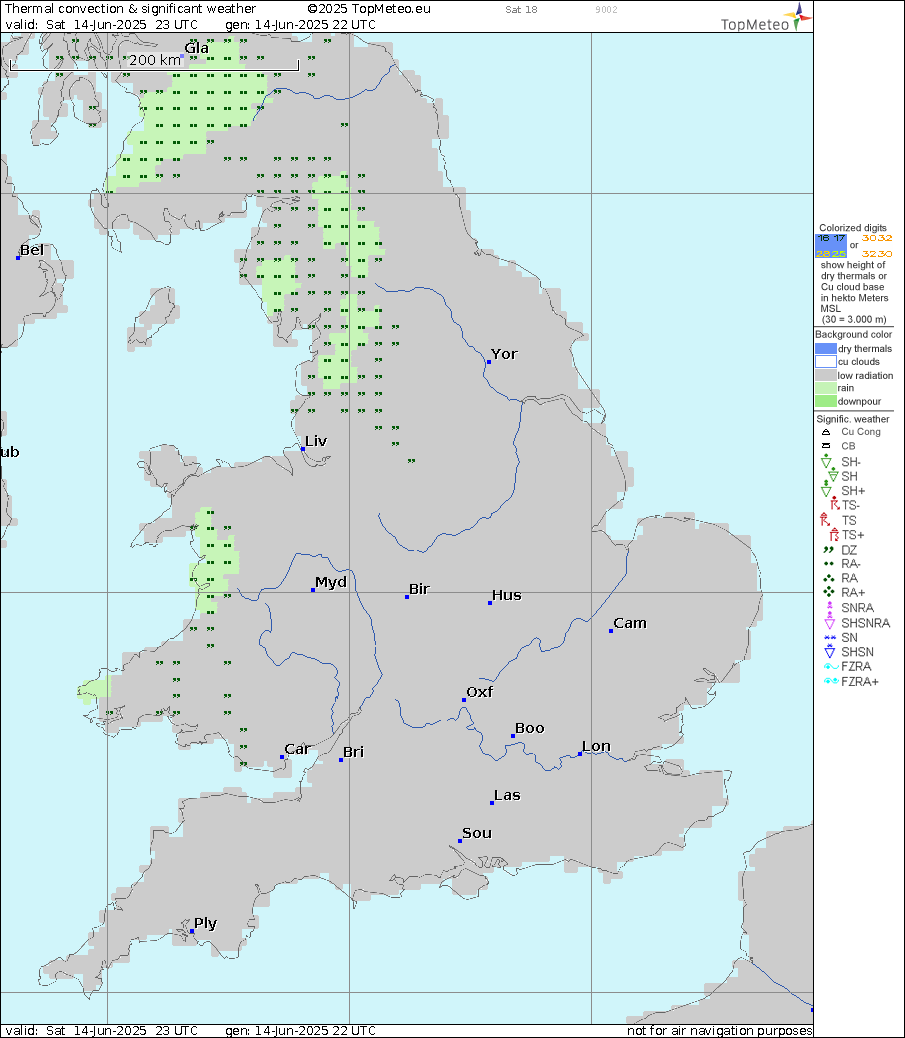Click the downpour green swatch

[x=826, y=401]
